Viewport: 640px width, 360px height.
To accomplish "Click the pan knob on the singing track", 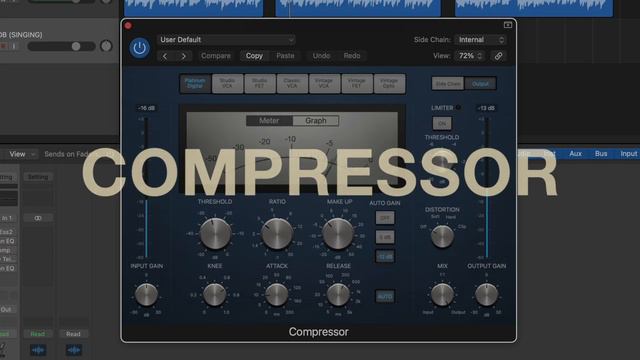I will 106,46.
